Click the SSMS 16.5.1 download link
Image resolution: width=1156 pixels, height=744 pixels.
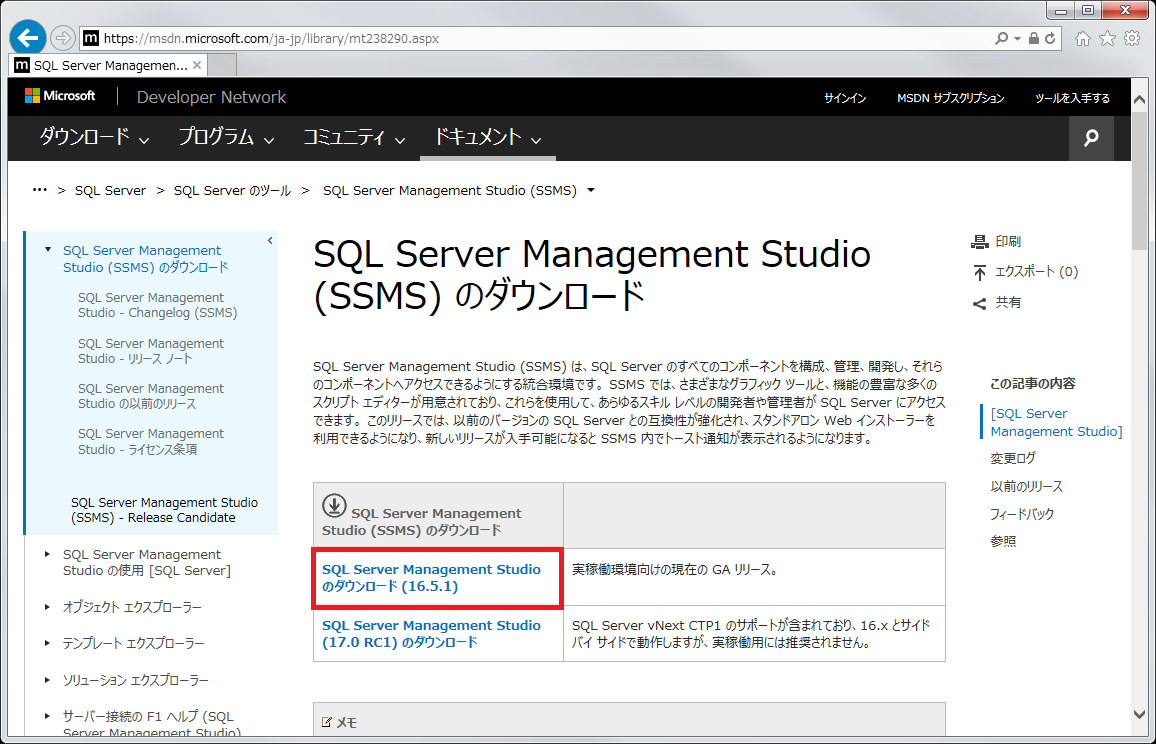pos(431,578)
